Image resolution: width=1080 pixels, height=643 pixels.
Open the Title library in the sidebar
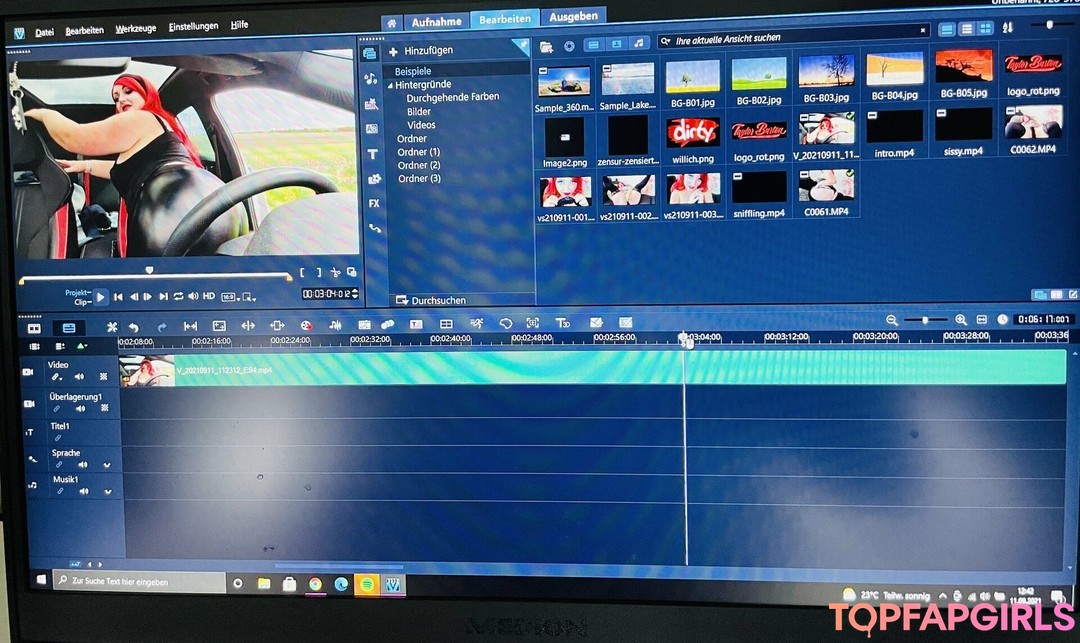pos(373,154)
